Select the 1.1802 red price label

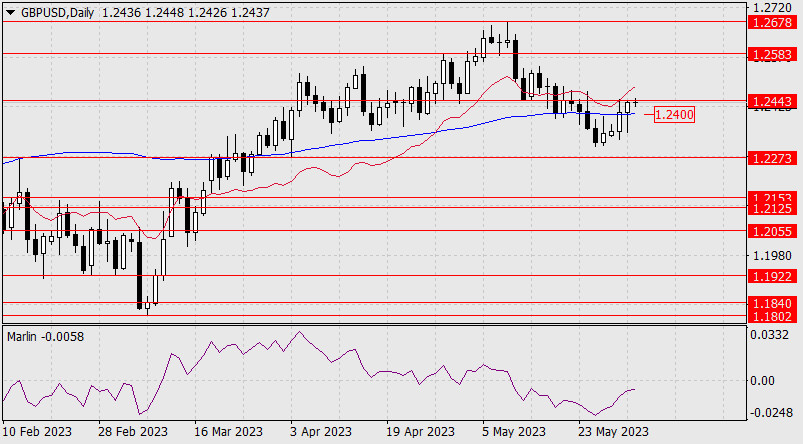[773, 316]
